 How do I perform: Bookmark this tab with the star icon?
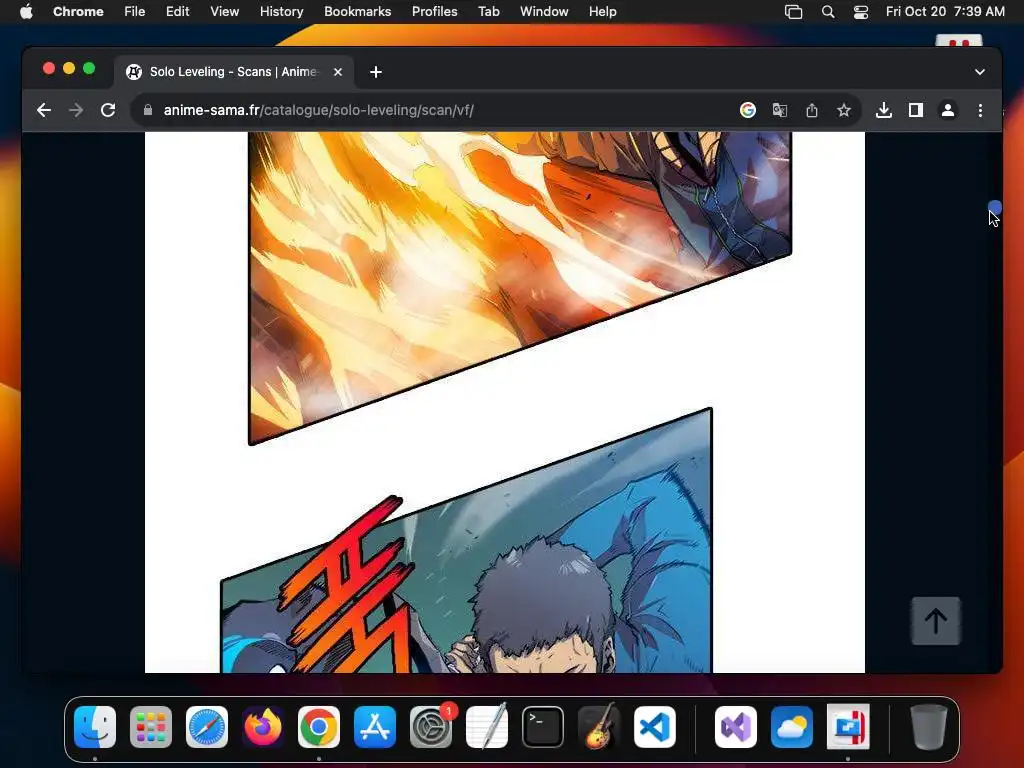click(844, 110)
